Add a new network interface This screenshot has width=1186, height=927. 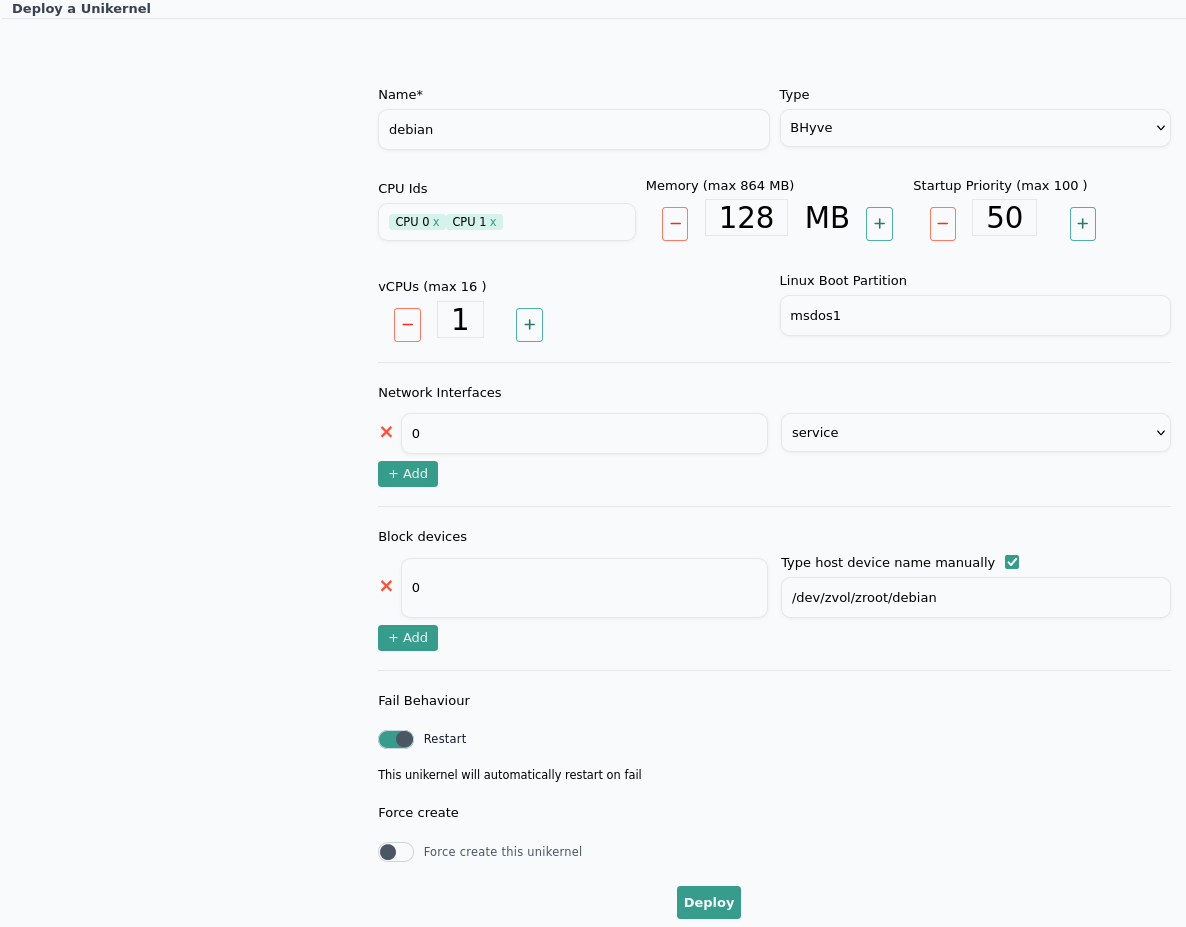pos(408,474)
